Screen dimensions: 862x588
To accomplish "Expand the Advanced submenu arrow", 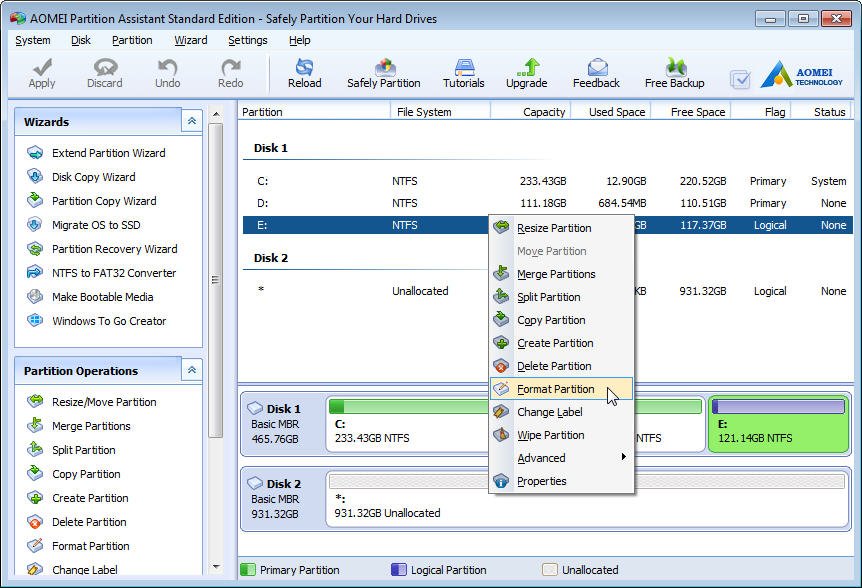I will tap(623, 457).
